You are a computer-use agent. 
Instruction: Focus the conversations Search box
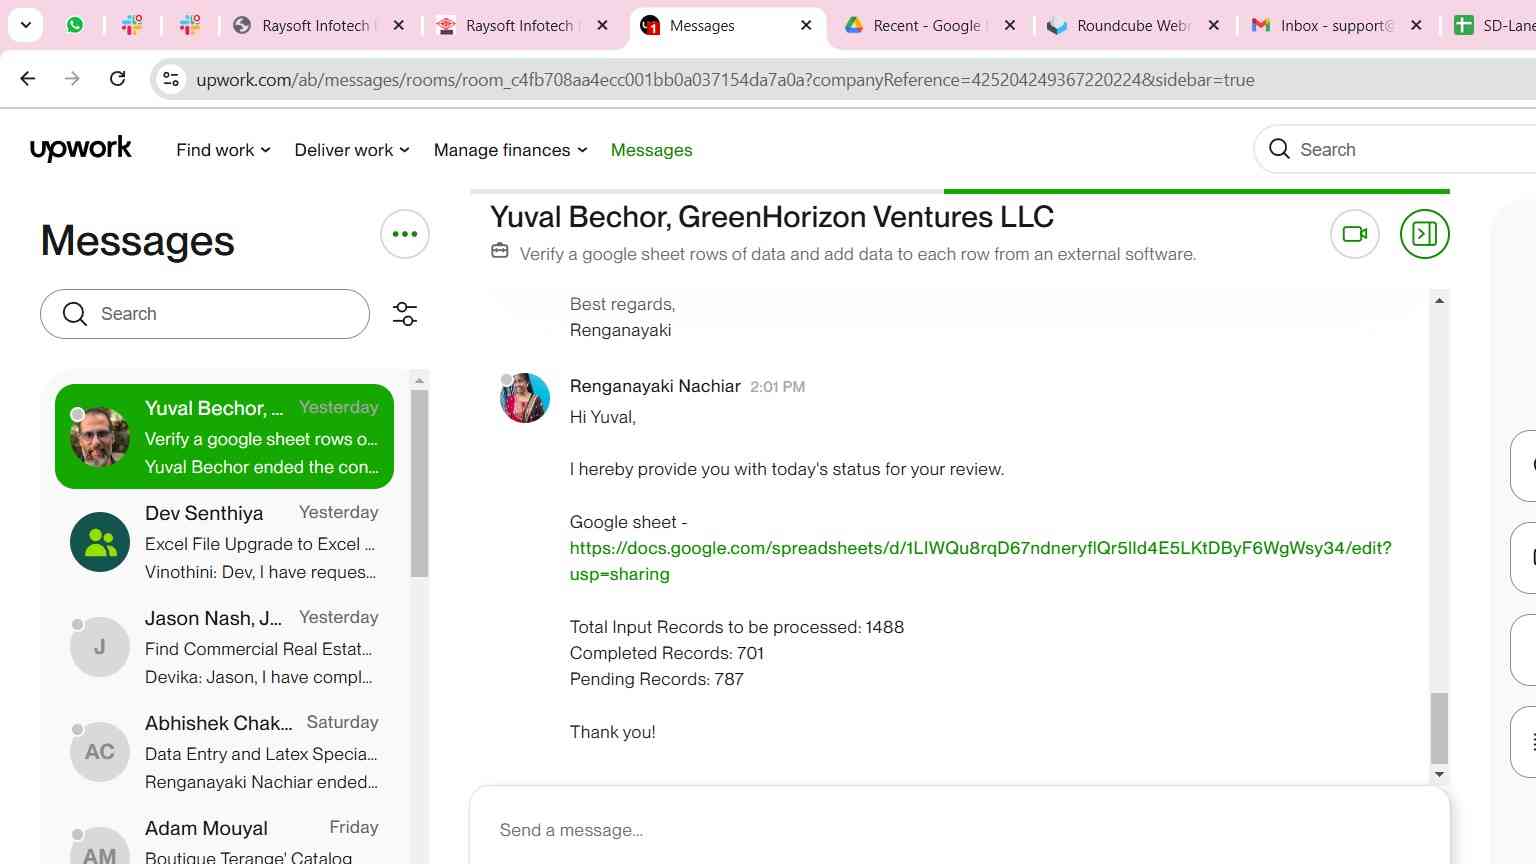pos(205,314)
